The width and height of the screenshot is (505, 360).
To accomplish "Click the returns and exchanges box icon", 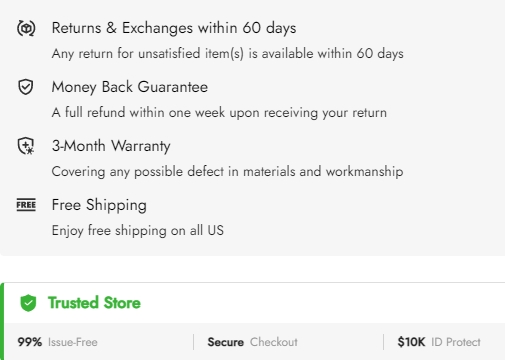I will (26, 28).
